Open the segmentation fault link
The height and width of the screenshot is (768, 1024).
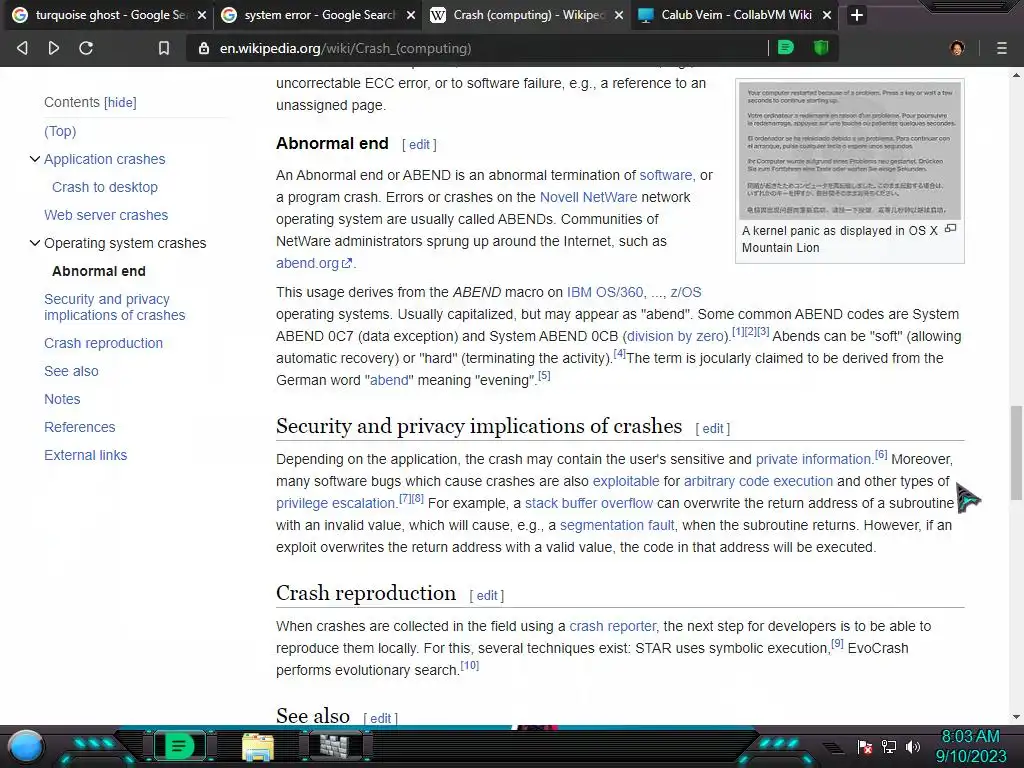click(616, 526)
